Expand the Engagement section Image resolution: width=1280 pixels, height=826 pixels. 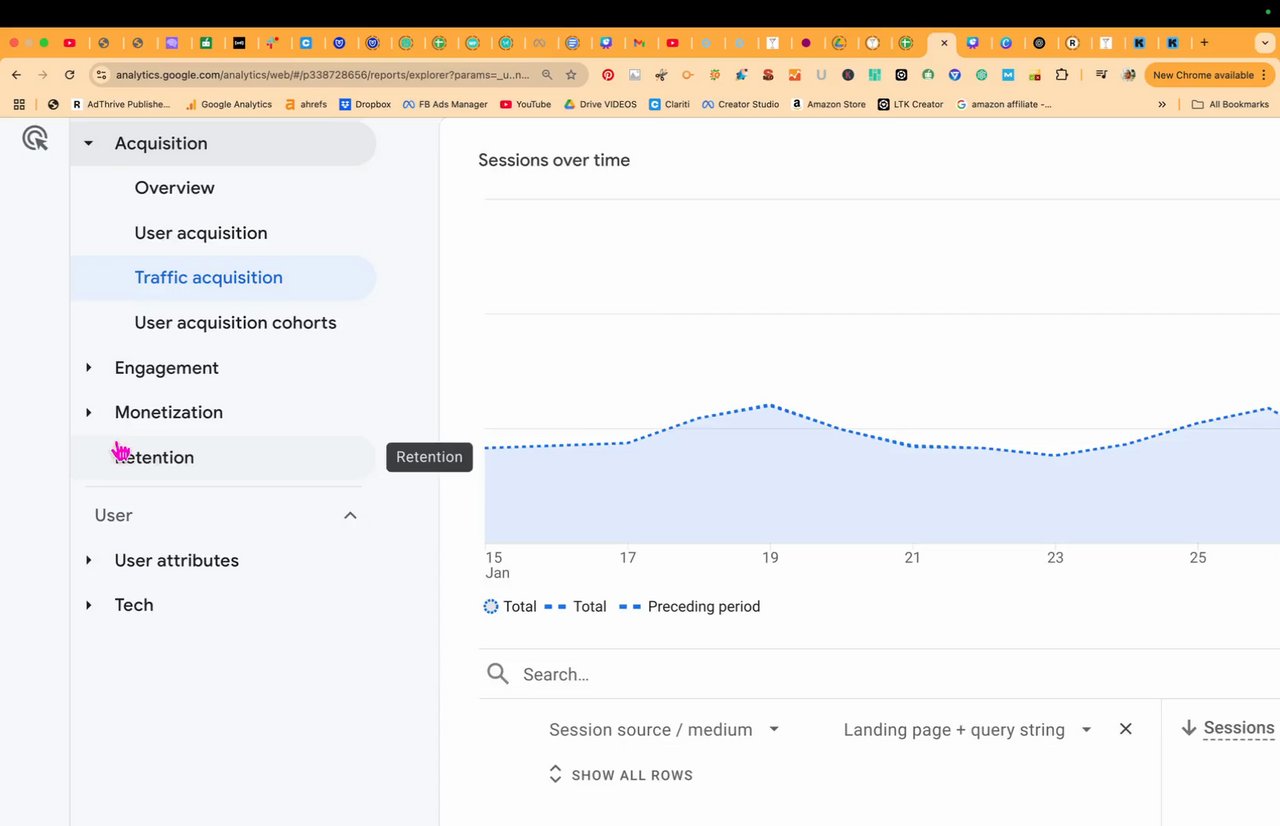pos(89,368)
